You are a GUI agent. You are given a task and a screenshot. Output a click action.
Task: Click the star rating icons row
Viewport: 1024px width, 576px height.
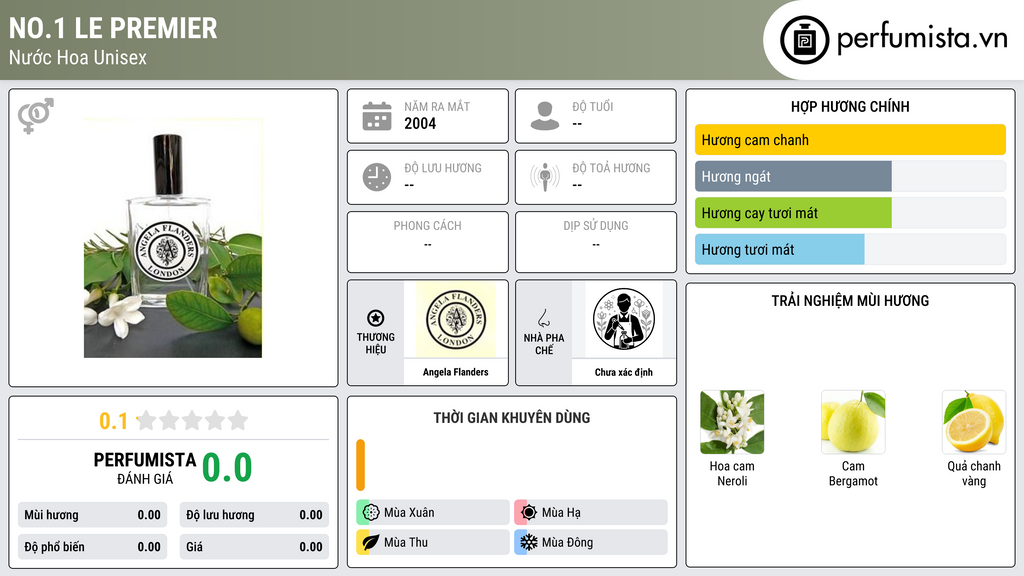pos(192,420)
